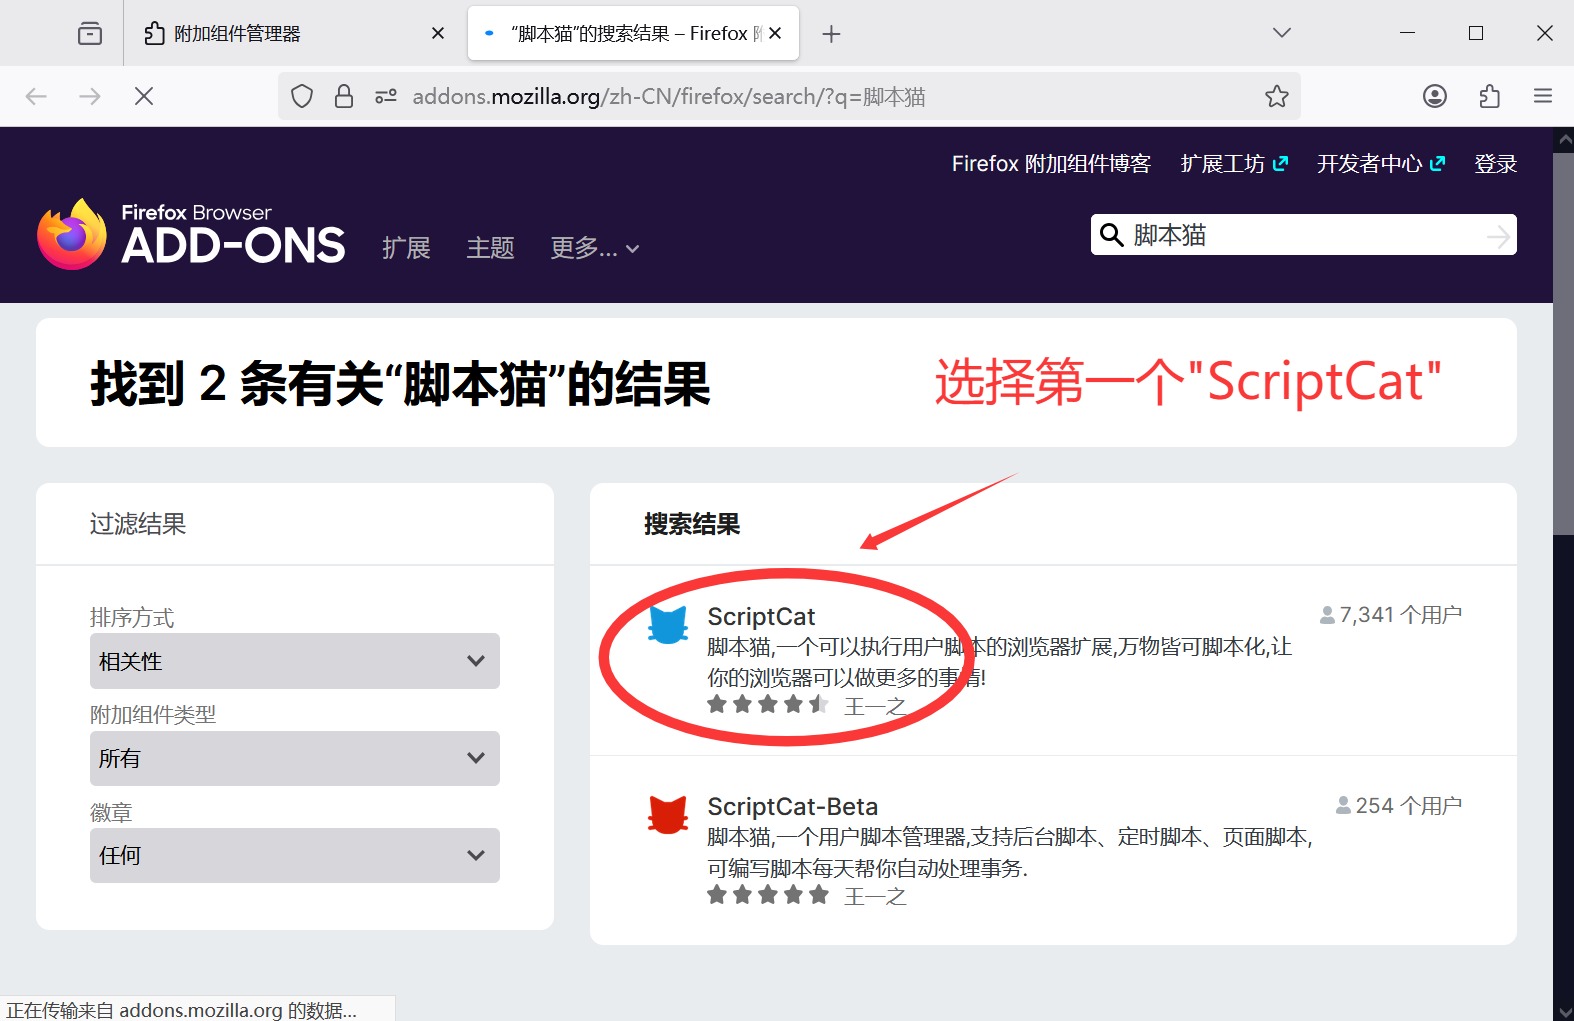
Task: Maximize the Firefox window
Action: [x=1475, y=33]
